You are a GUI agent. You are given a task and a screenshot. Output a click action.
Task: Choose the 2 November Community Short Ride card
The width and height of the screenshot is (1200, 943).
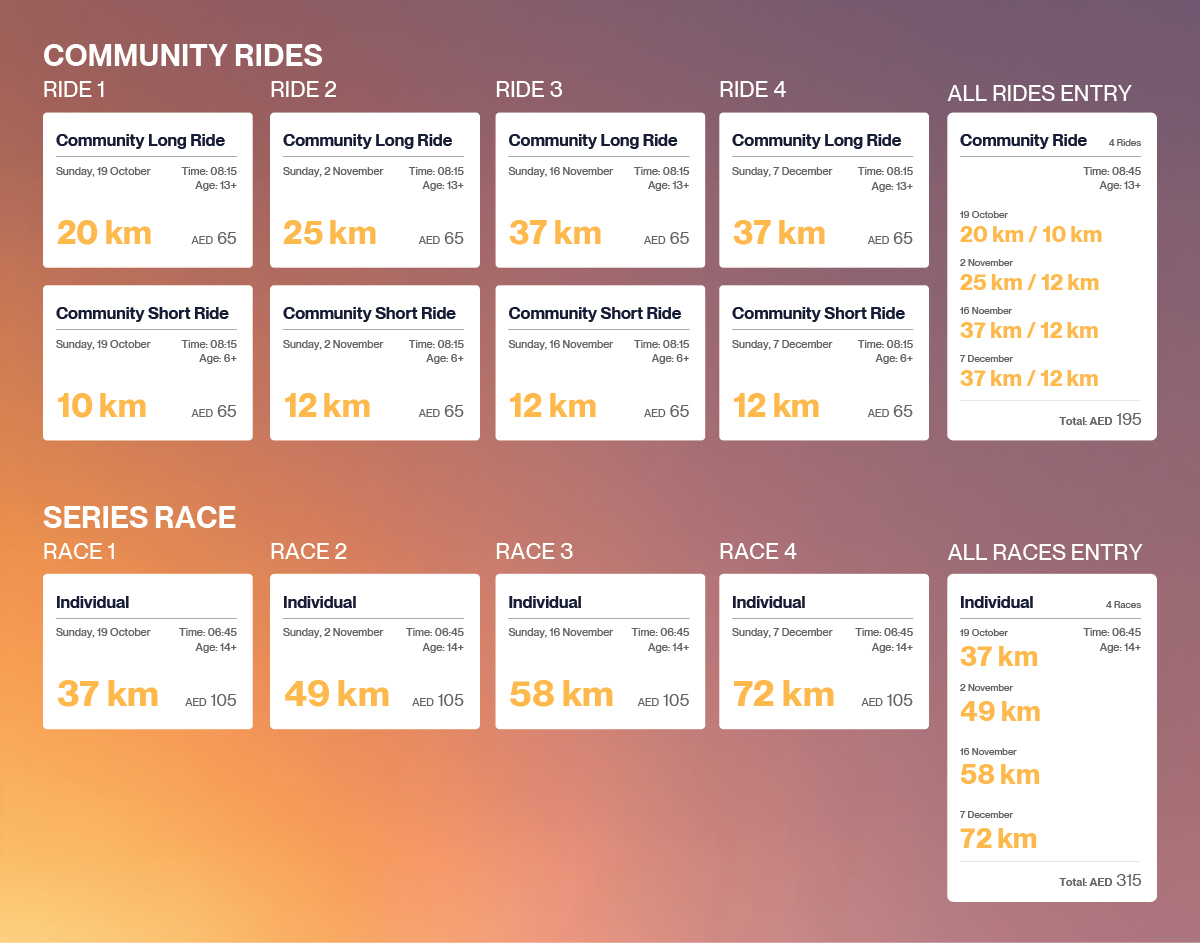click(x=374, y=363)
